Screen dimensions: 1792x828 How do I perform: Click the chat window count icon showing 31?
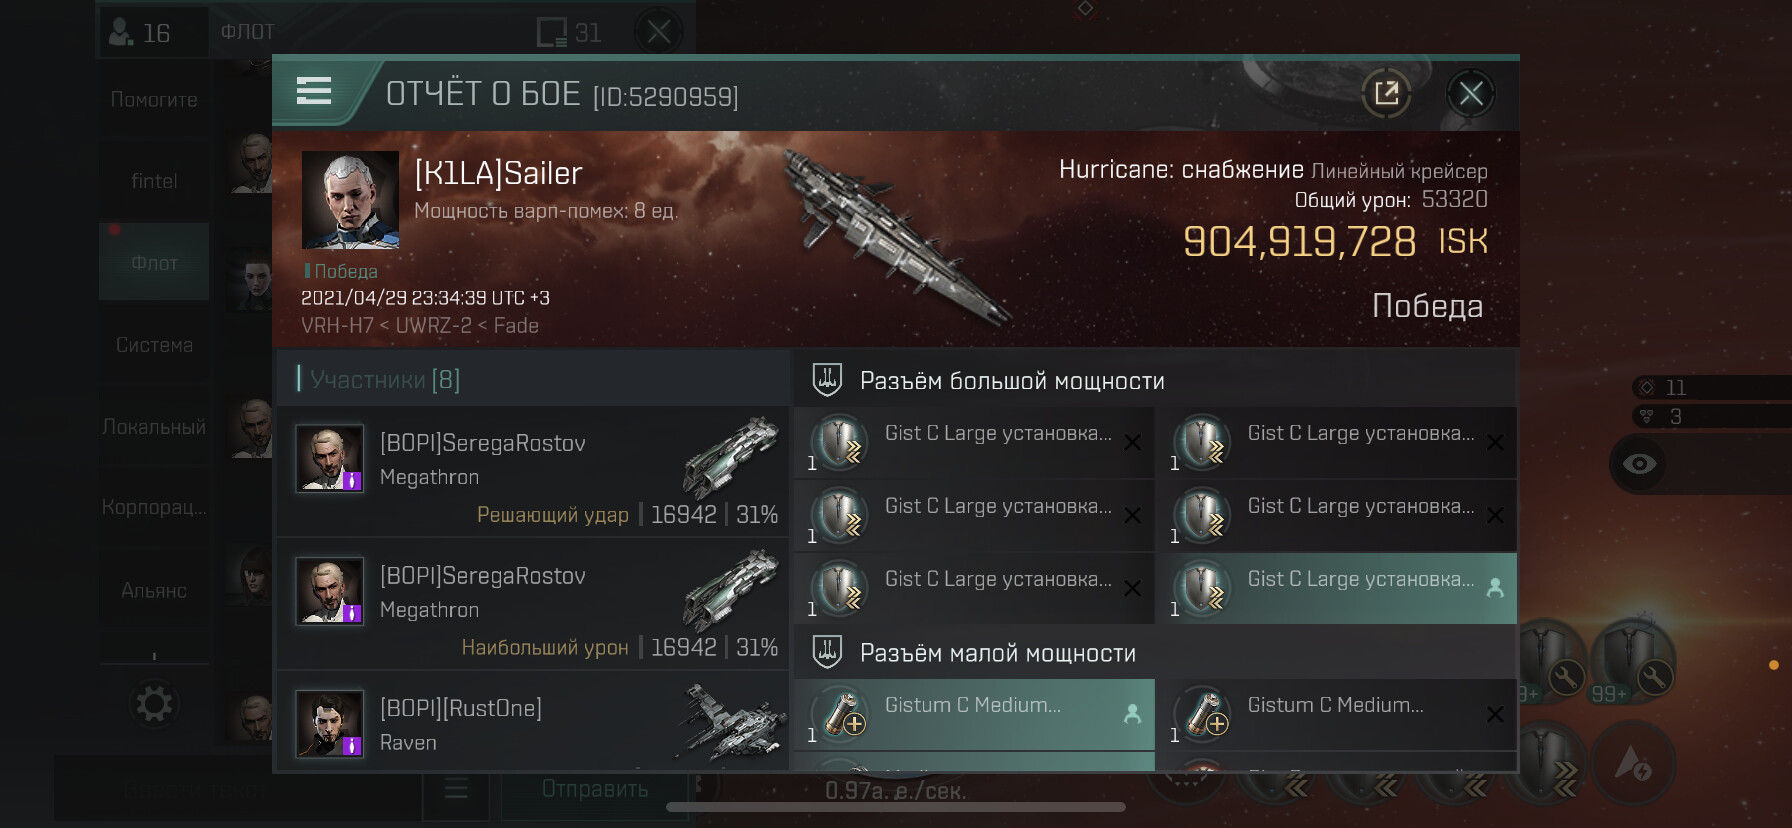(x=569, y=33)
